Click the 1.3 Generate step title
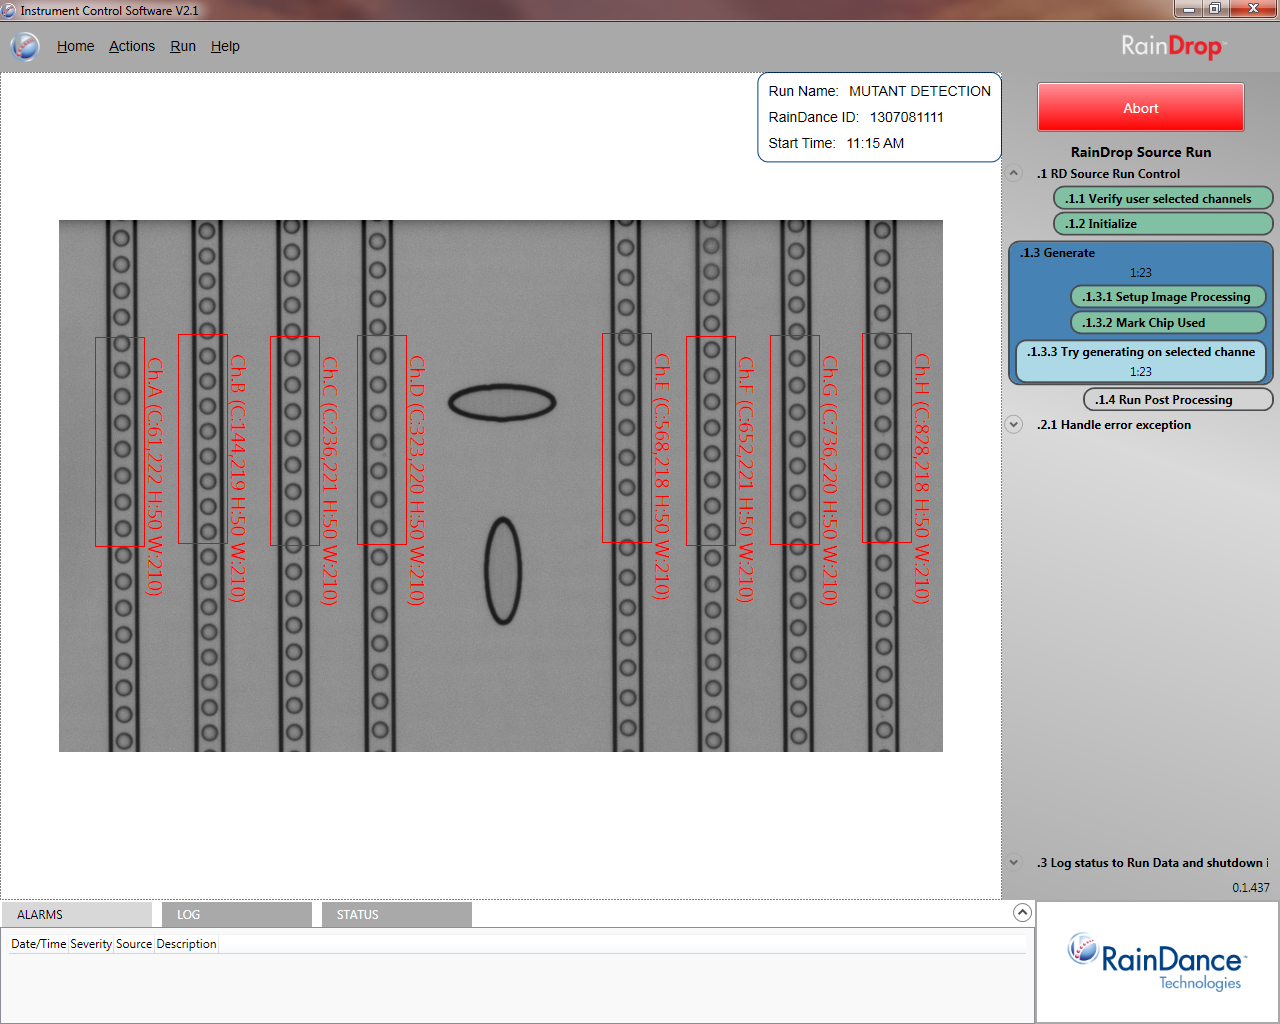The image size is (1280, 1024). (1058, 253)
